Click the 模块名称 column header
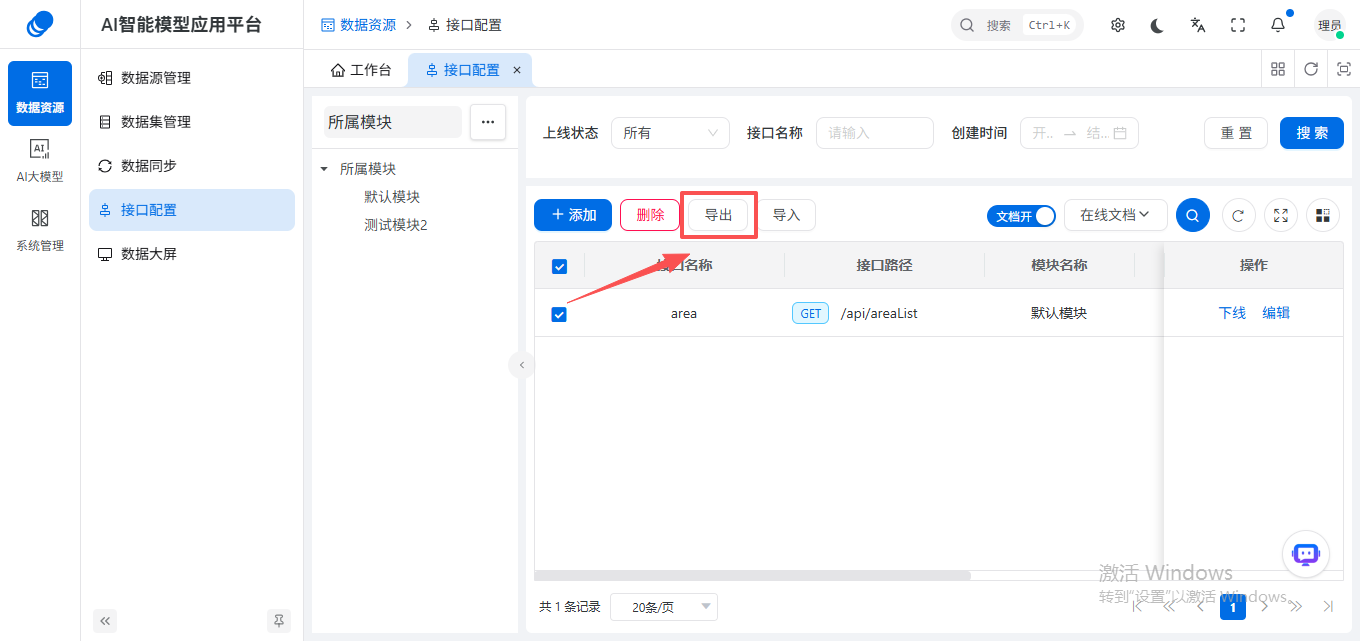Image resolution: width=1360 pixels, height=641 pixels. click(1059, 265)
